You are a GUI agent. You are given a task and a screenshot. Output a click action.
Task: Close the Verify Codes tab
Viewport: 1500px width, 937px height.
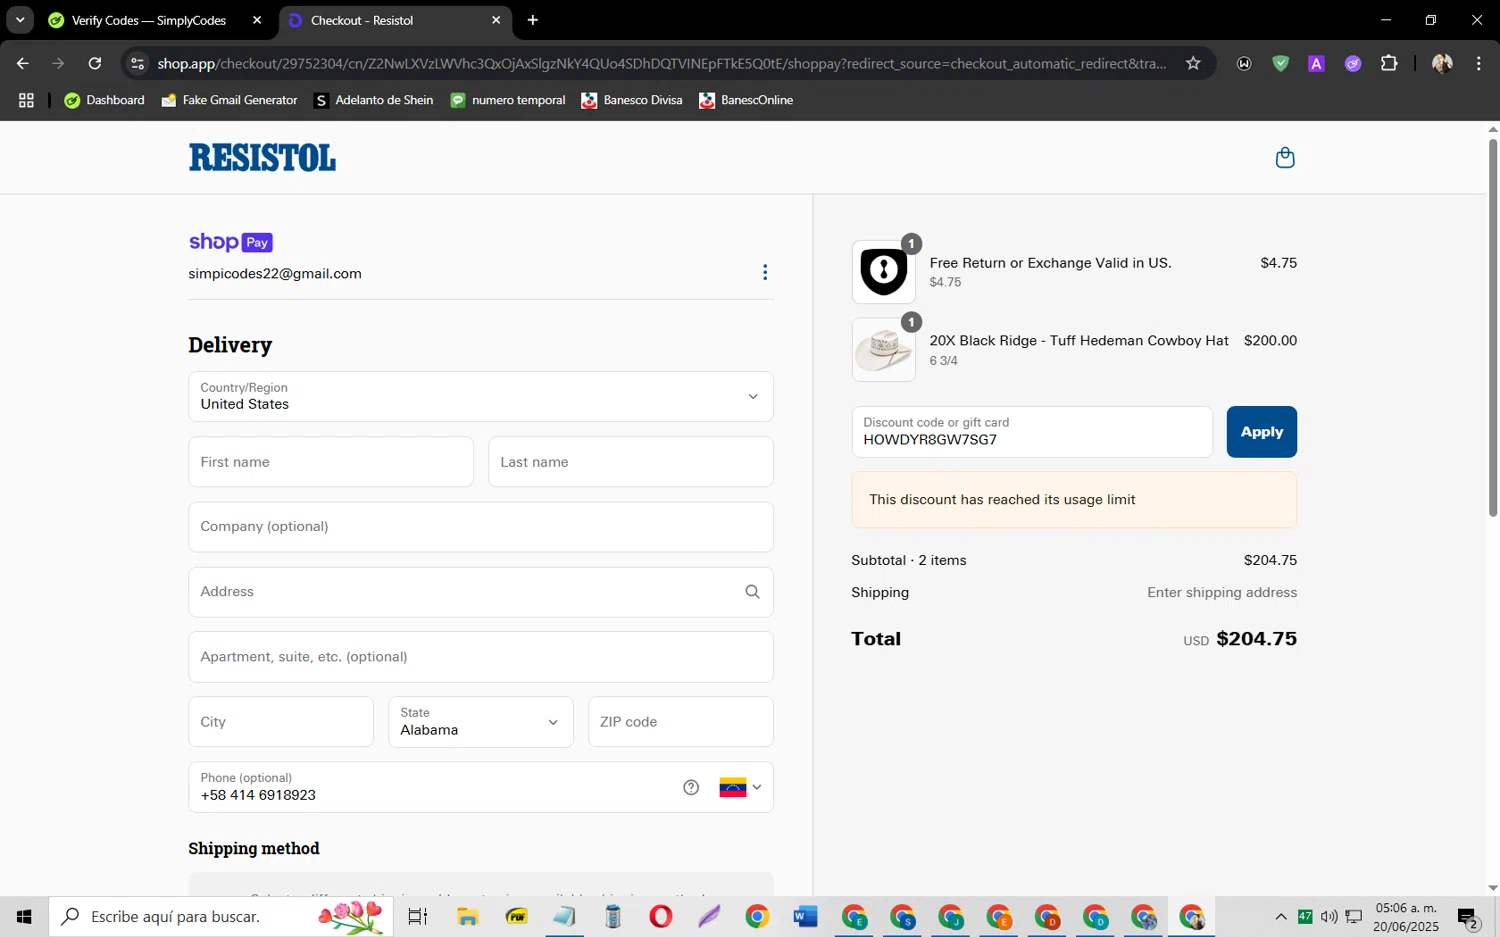[257, 20]
